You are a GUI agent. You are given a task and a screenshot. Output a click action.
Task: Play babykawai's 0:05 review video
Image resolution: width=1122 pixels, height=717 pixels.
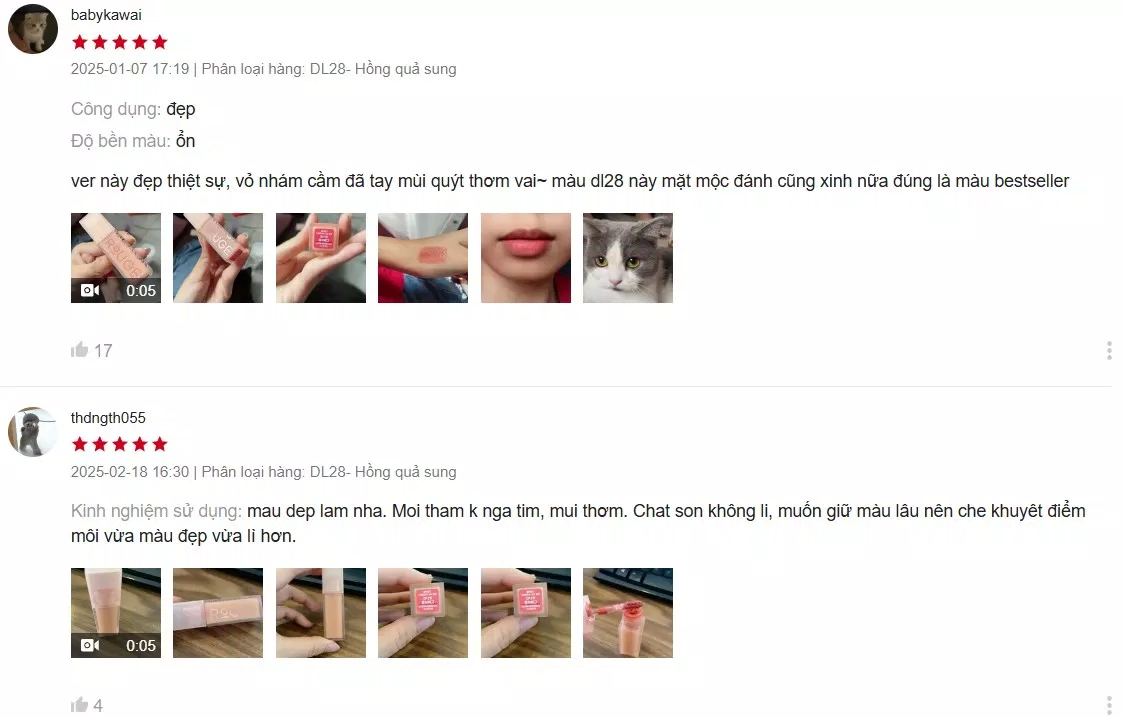116,258
